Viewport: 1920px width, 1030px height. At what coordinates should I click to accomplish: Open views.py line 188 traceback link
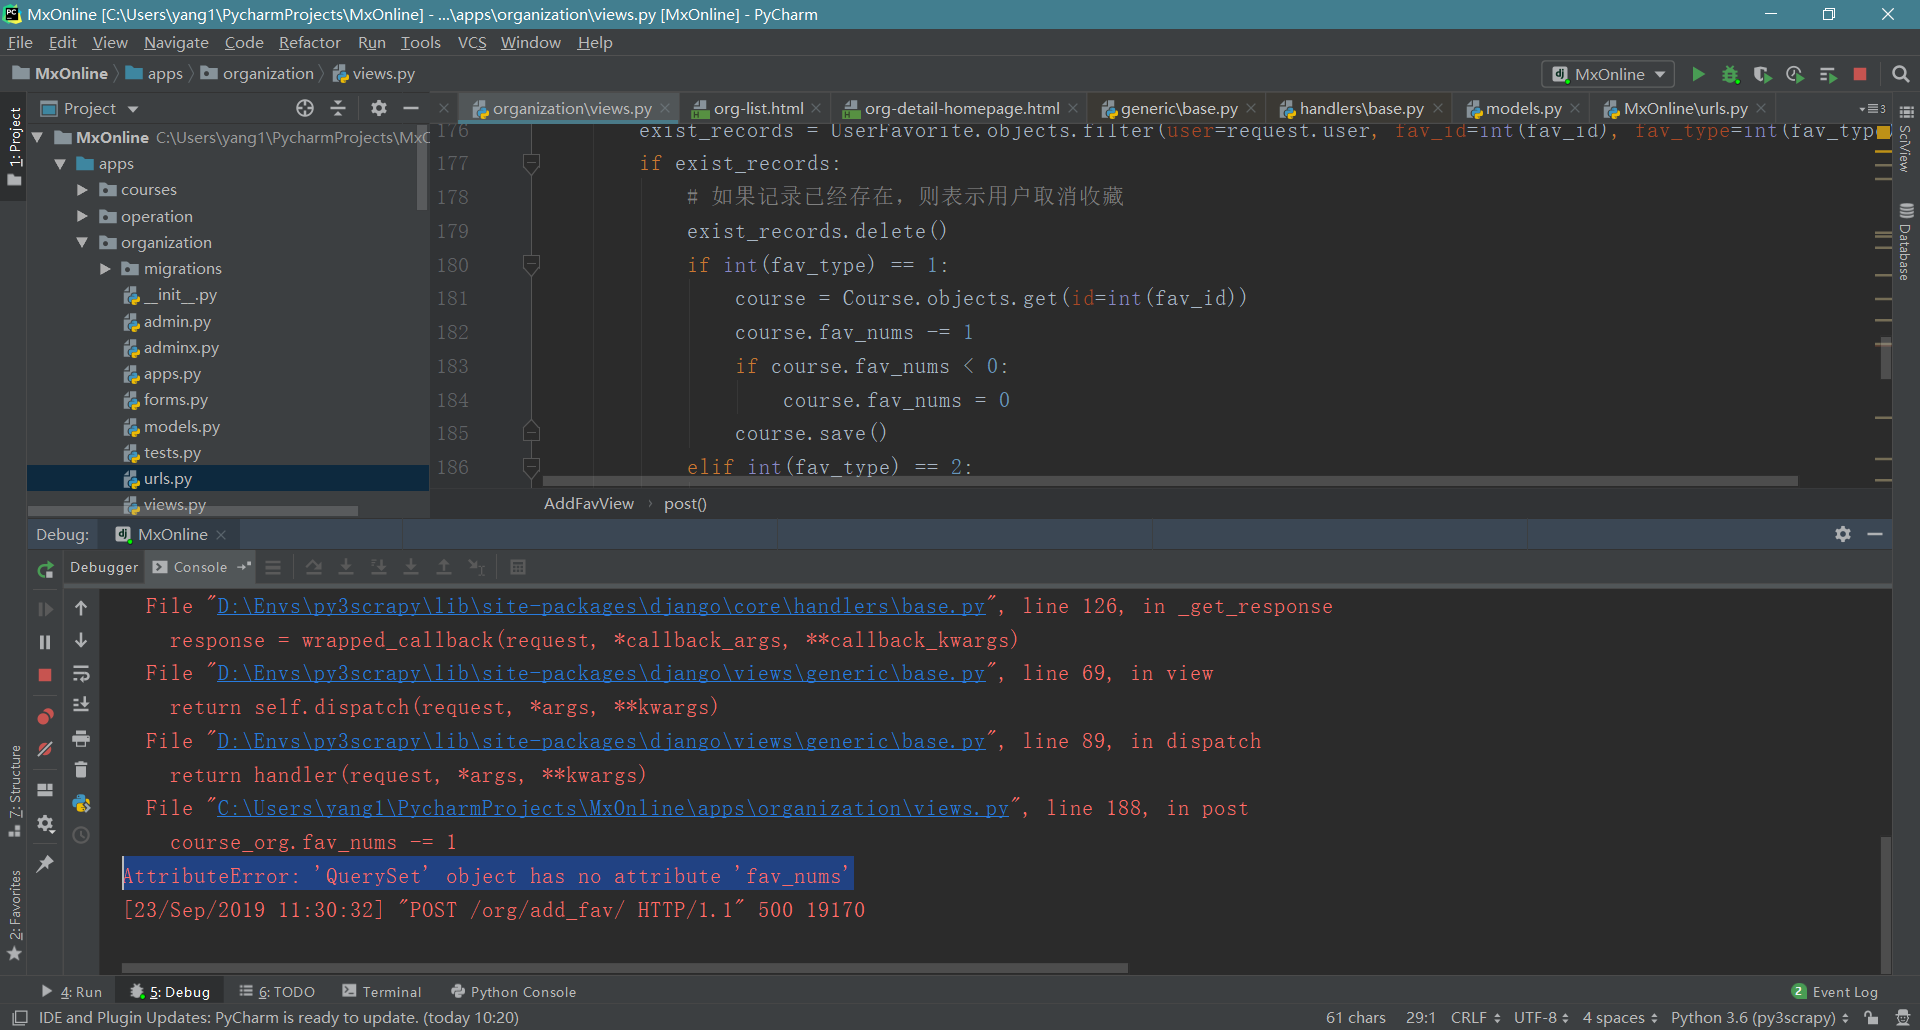pyautogui.click(x=613, y=808)
